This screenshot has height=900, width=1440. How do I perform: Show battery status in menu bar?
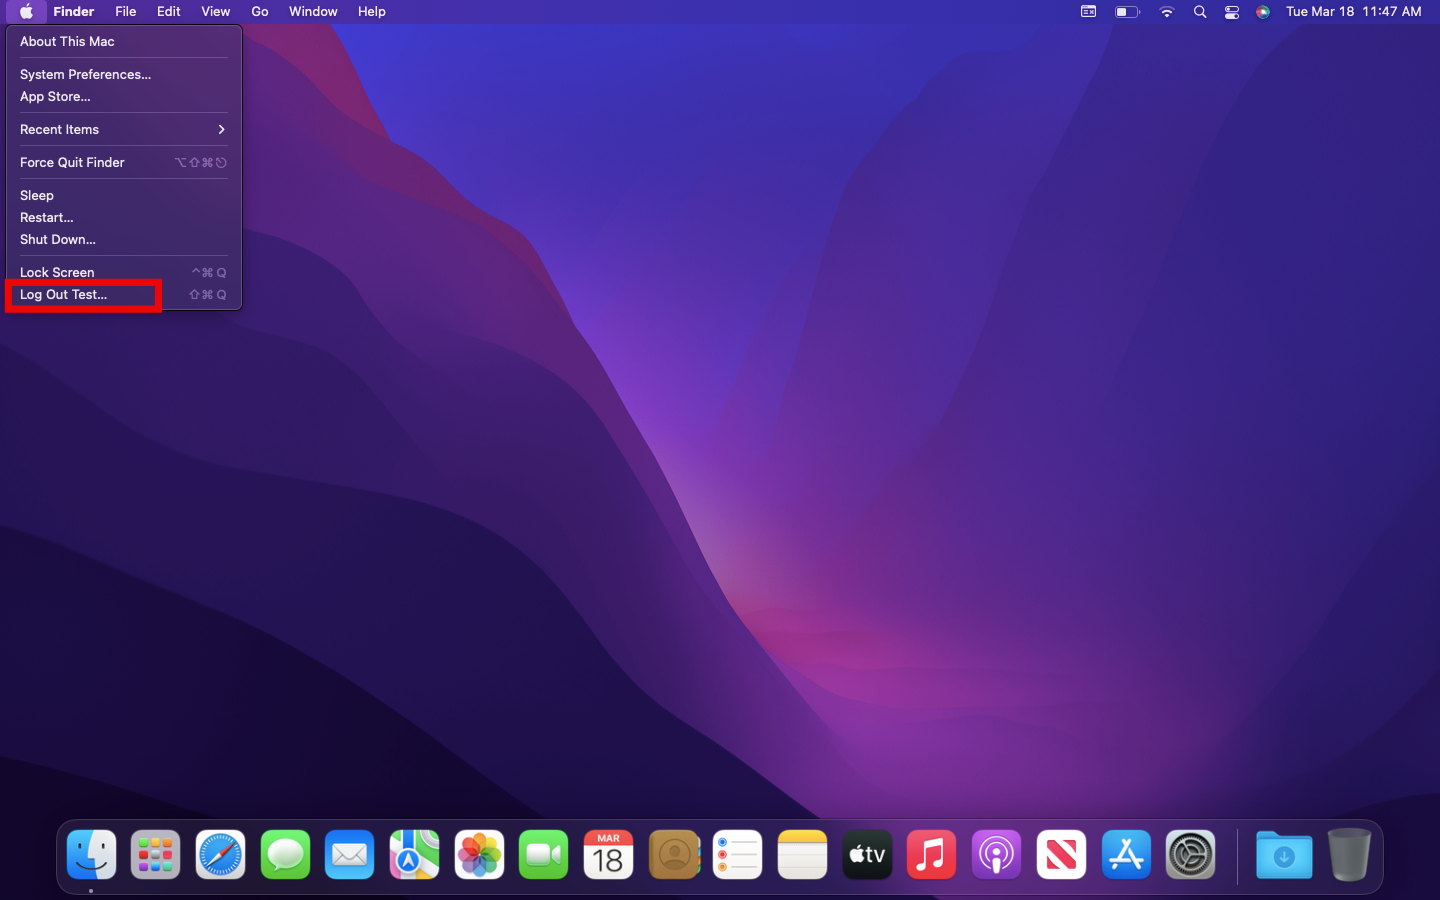tap(1127, 12)
